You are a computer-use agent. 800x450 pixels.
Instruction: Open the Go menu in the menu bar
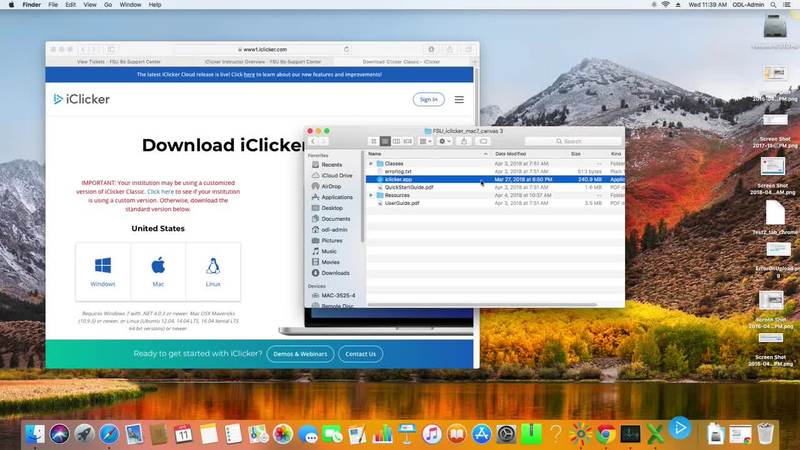coord(108,5)
